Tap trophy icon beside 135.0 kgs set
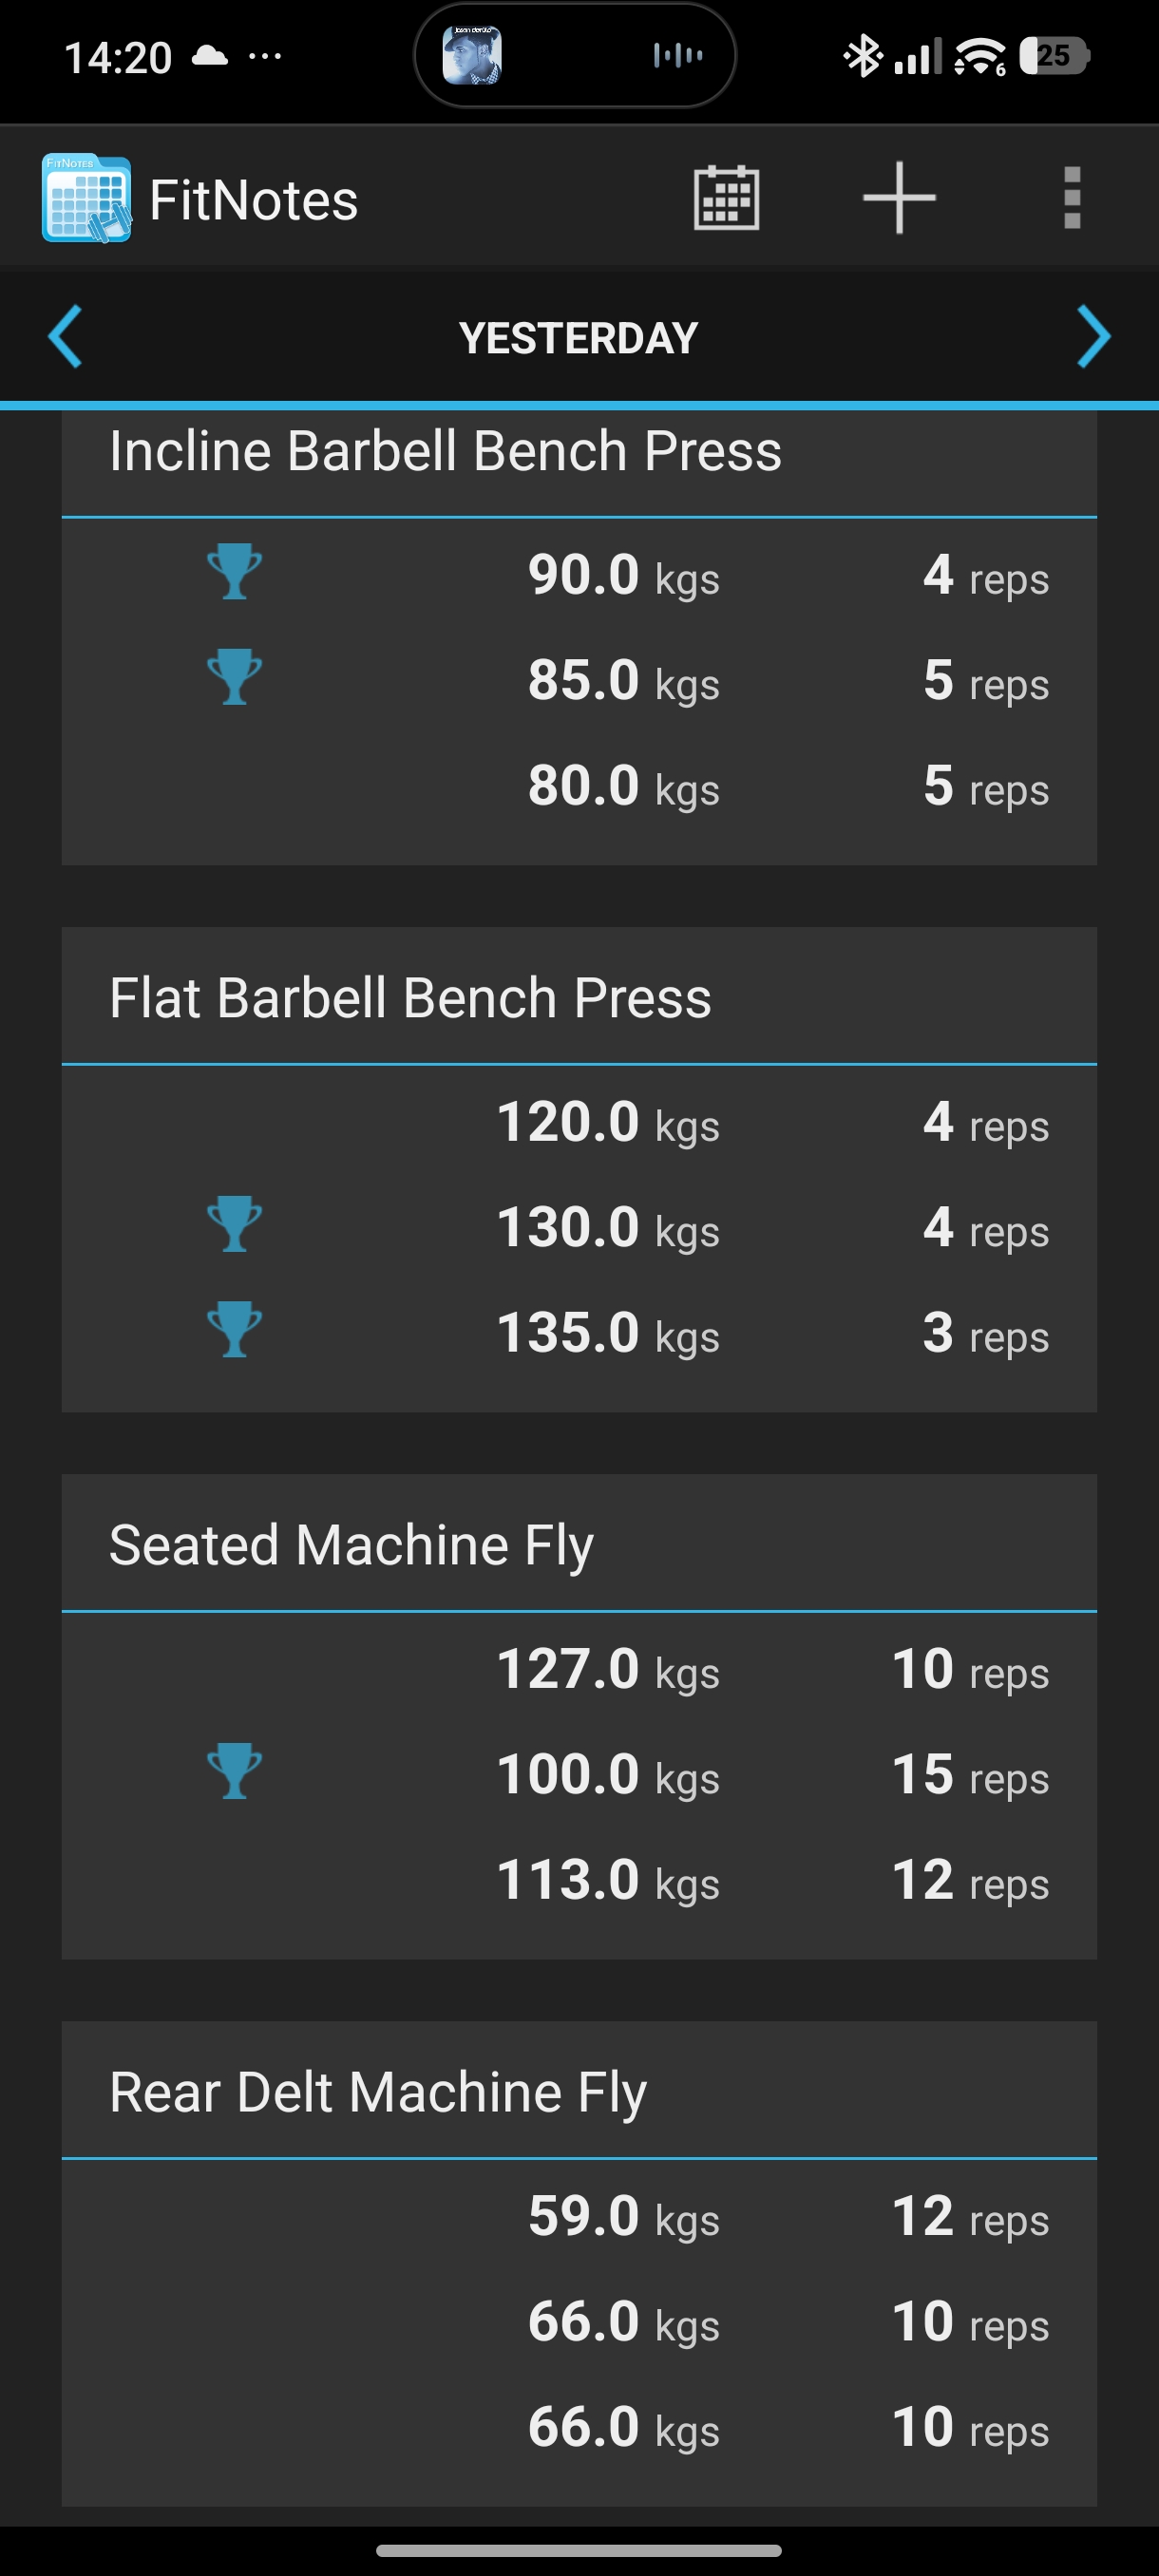 point(234,1329)
